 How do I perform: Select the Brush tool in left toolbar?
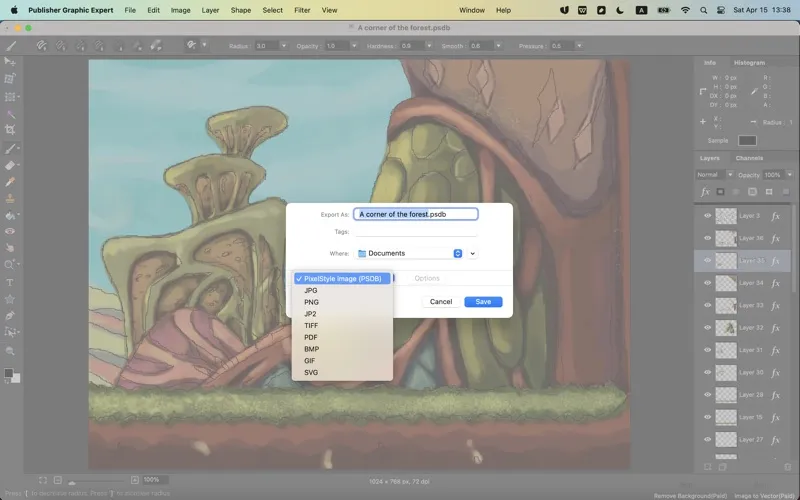10,148
